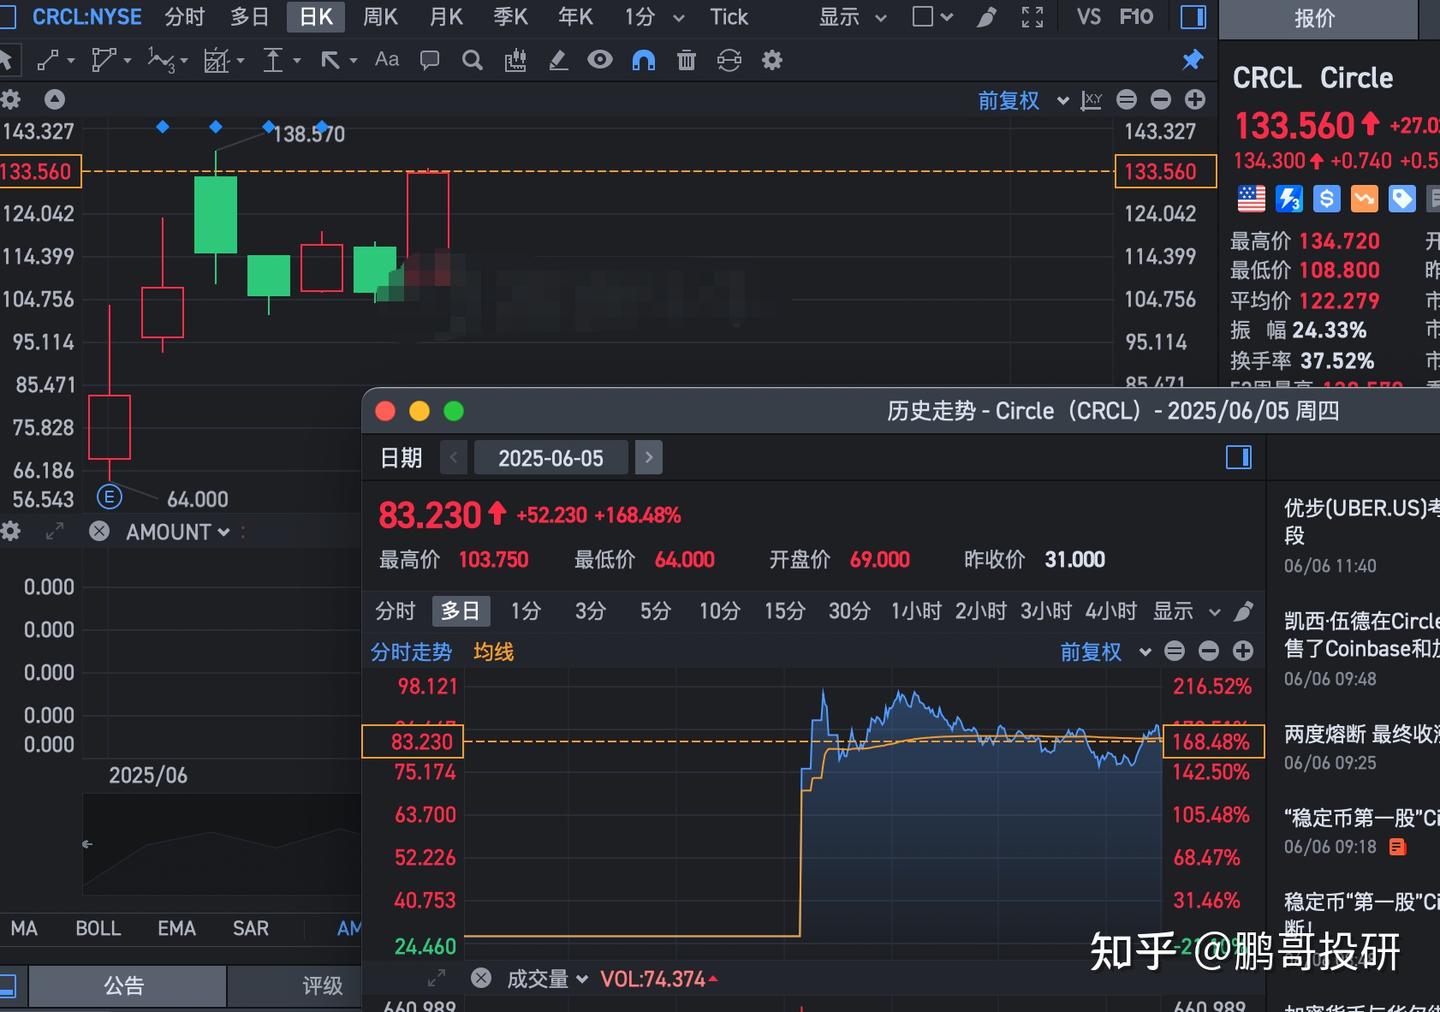Open the AMOUNT indicator dropdown
The height and width of the screenshot is (1012, 1440).
coord(177,532)
